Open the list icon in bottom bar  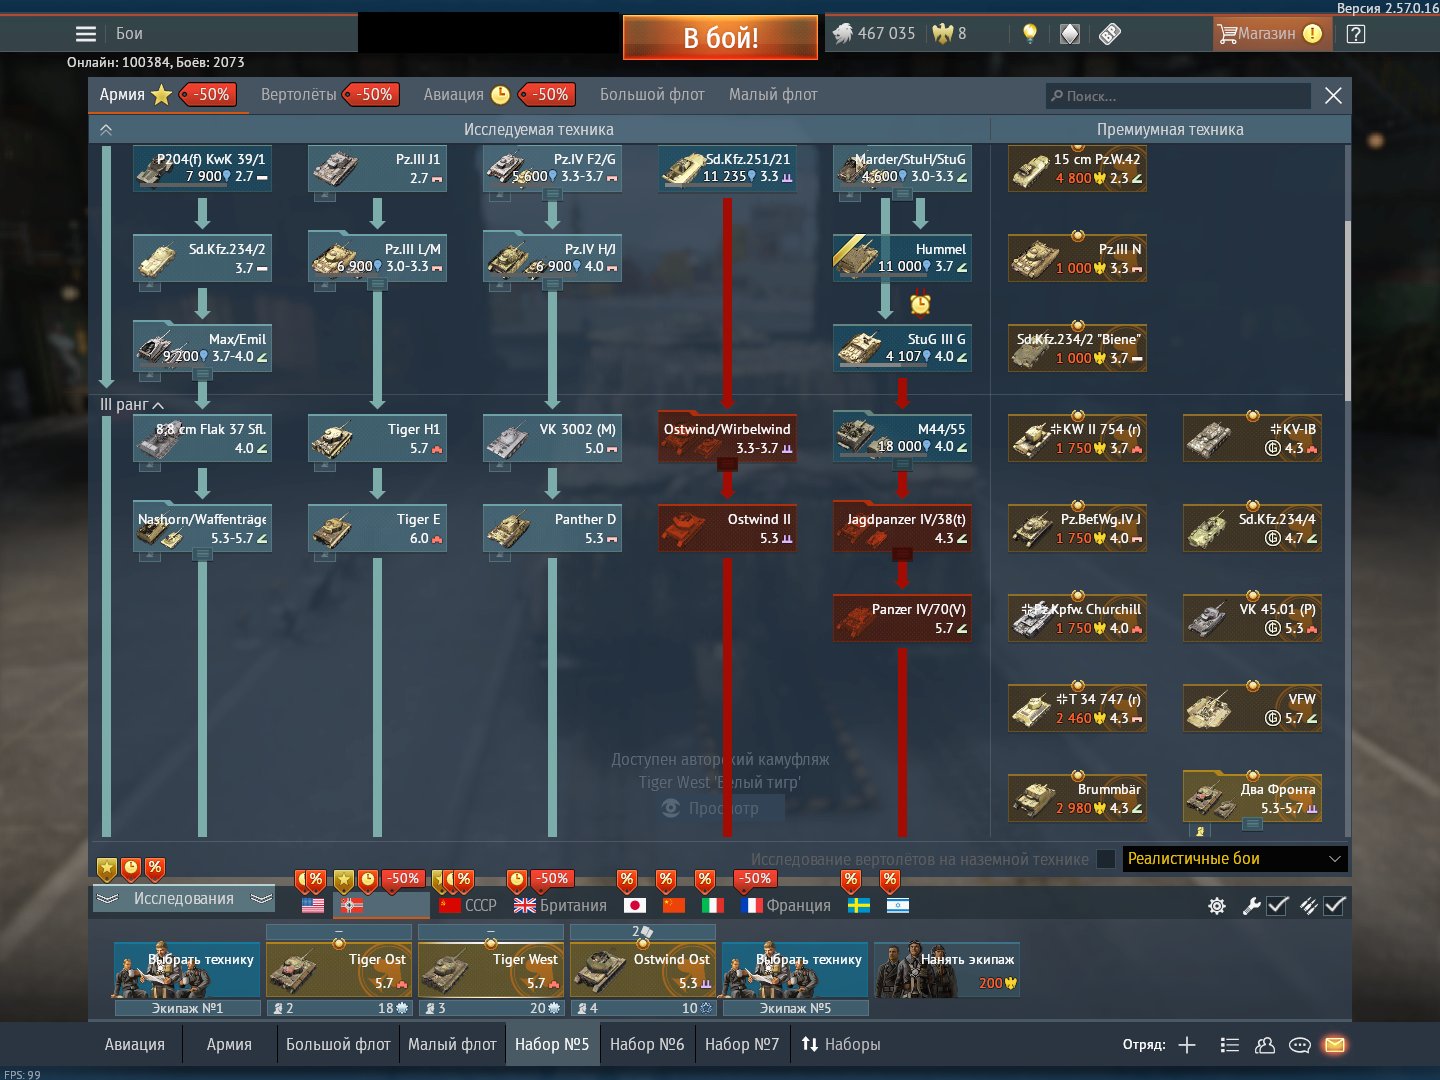point(1230,1045)
